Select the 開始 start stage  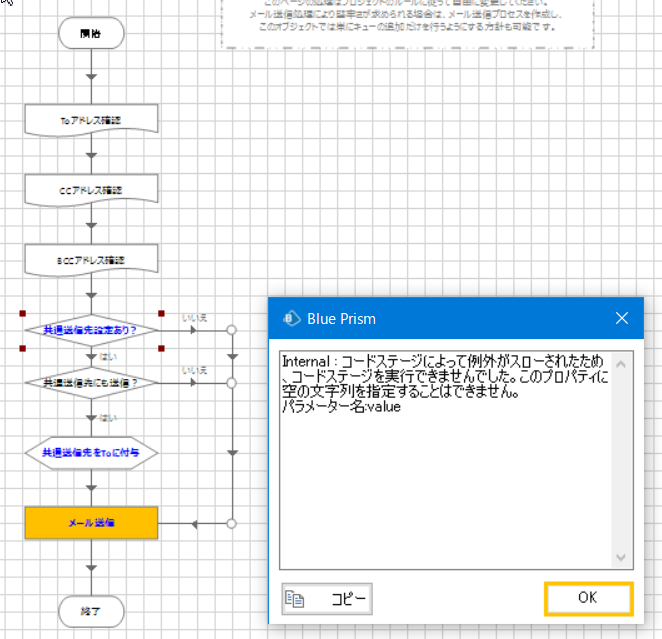coord(91,33)
